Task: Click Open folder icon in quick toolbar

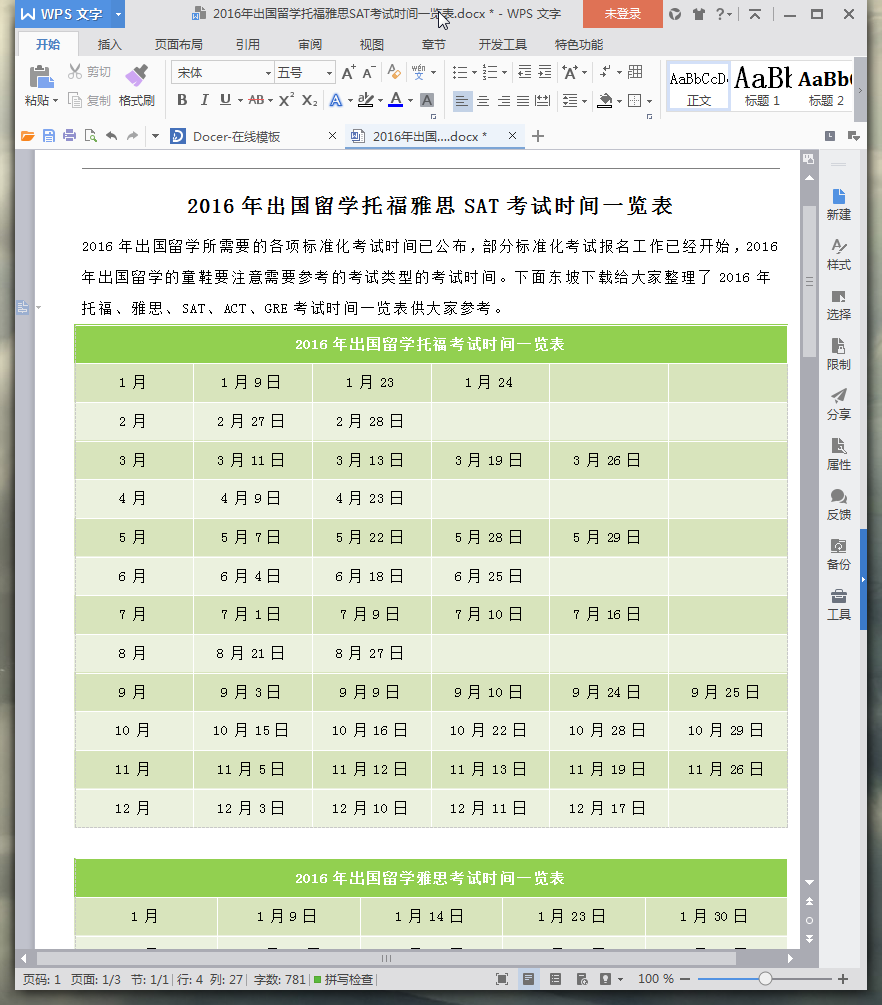Action: pyautogui.click(x=28, y=136)
